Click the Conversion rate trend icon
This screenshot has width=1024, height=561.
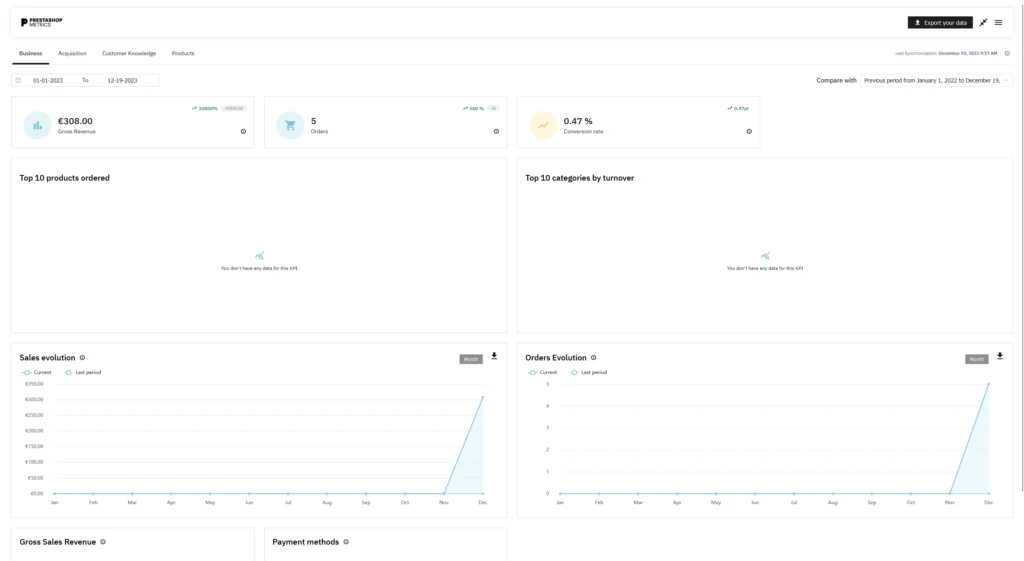543,125
